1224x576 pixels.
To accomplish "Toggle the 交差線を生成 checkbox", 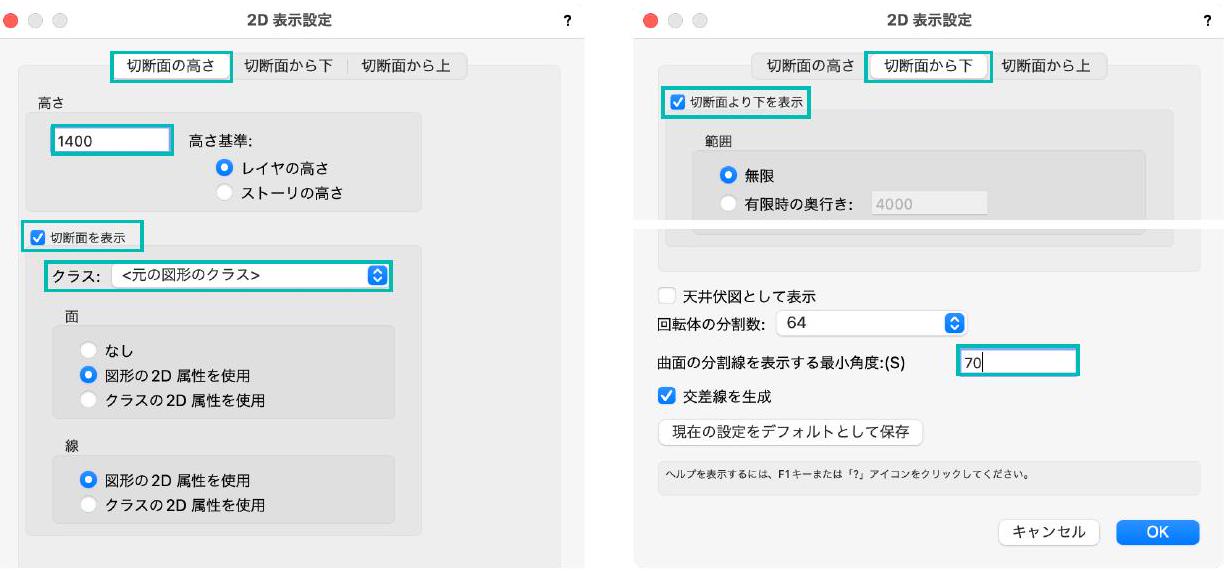I will [x=667, y=396].
